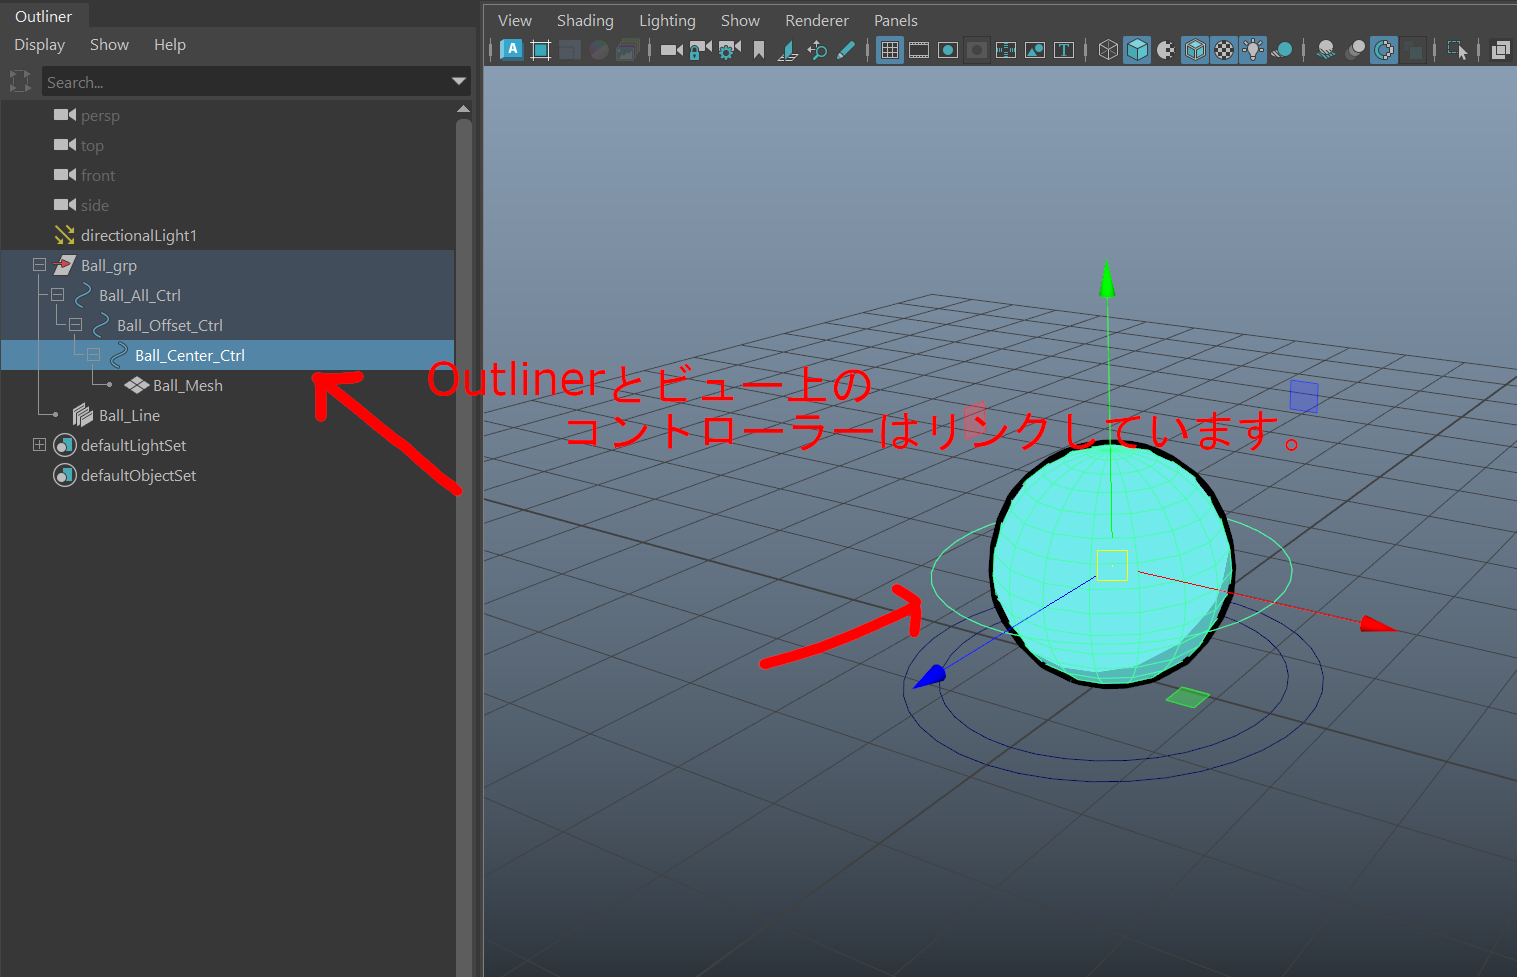
Task: Toggle the Film Gate icon
Action: tap(919, 50)
